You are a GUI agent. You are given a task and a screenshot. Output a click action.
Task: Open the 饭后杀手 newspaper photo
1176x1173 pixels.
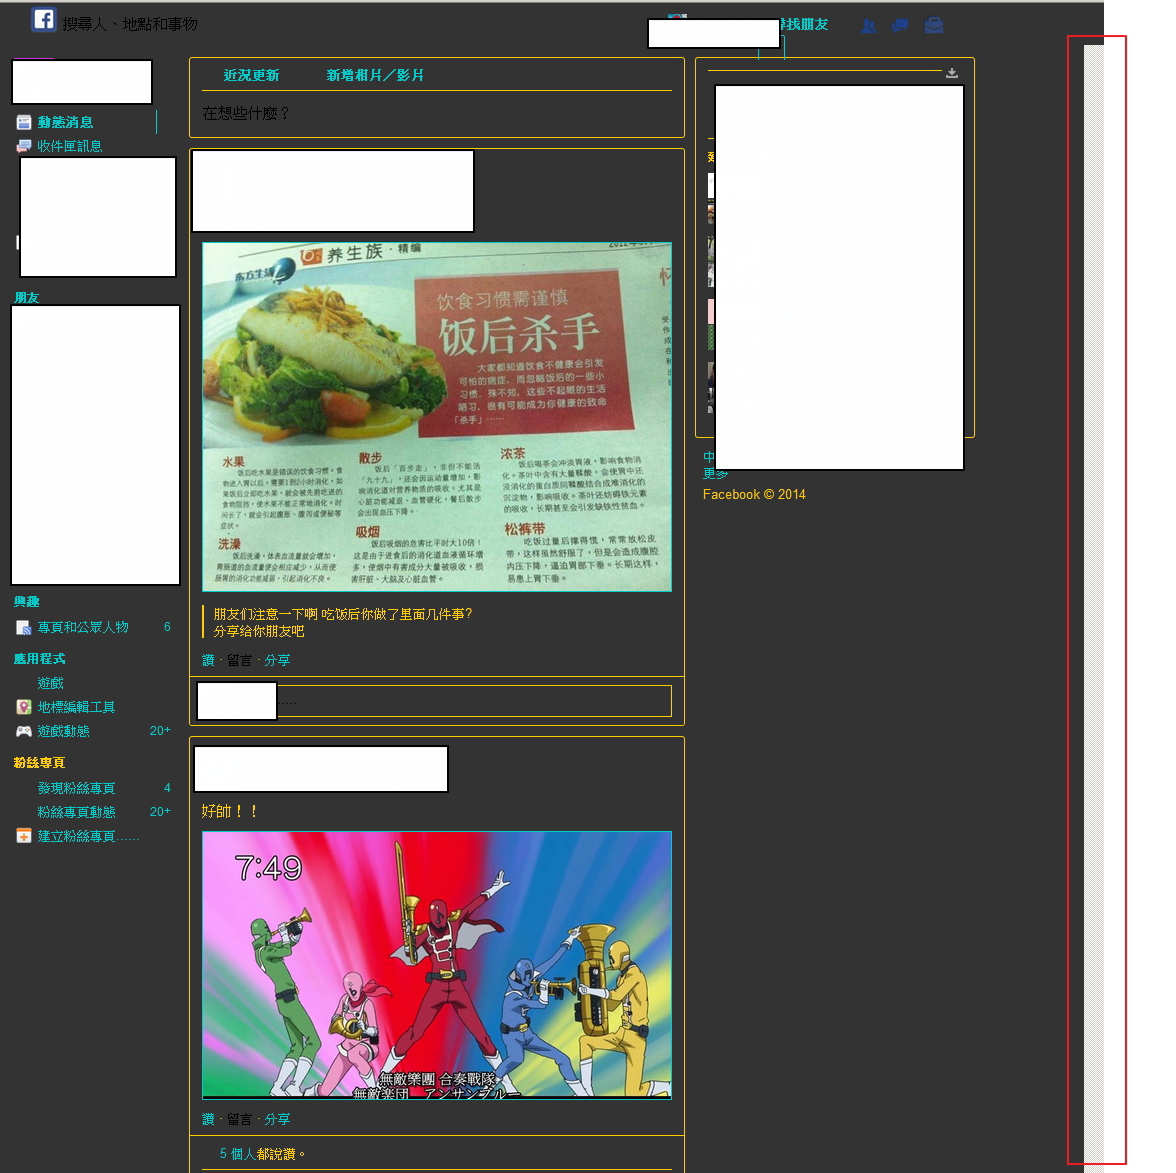[x=436, y=417]
